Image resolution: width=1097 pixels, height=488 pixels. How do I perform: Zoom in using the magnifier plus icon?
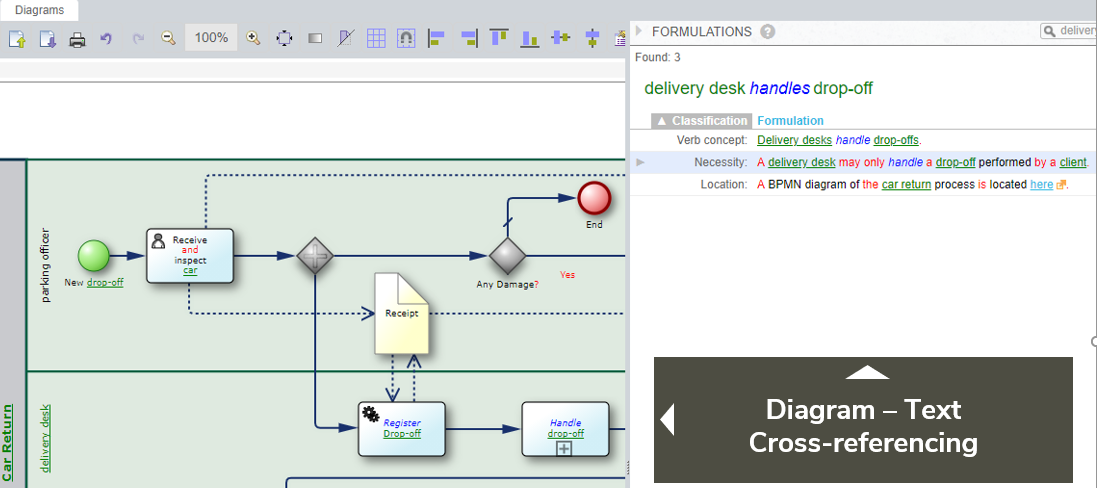(253, 39)
